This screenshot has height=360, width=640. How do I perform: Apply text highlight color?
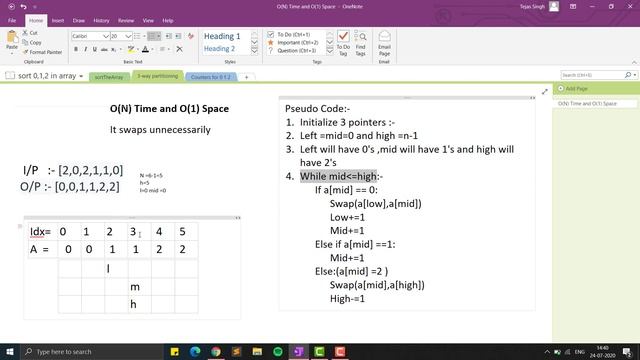pos(131,49)
